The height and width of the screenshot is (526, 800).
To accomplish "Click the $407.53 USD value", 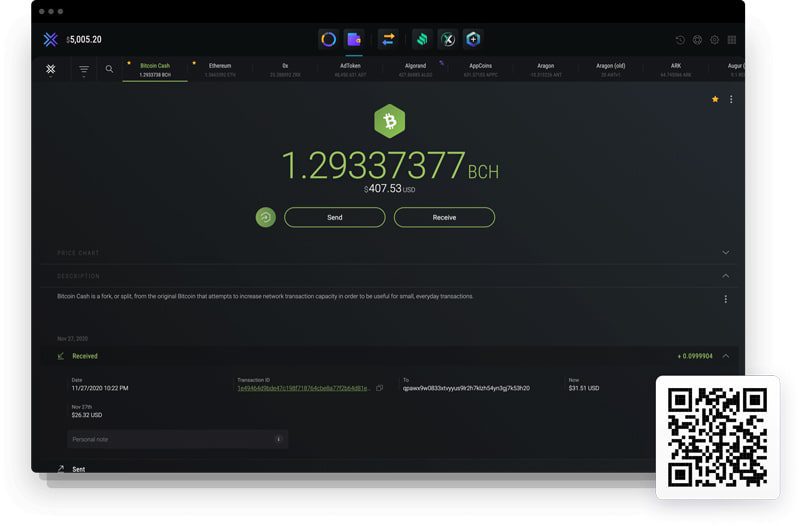I will 389,189.
